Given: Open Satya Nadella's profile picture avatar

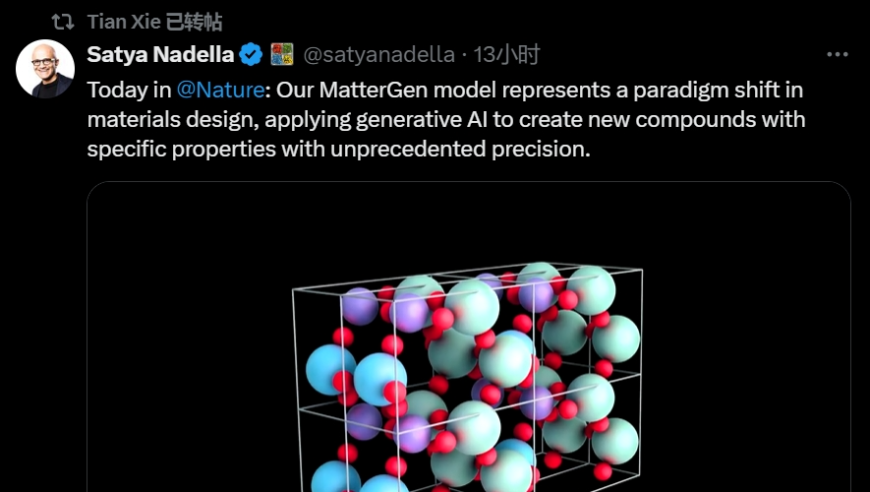Looking at the screenshot, I should pos(45,69).
